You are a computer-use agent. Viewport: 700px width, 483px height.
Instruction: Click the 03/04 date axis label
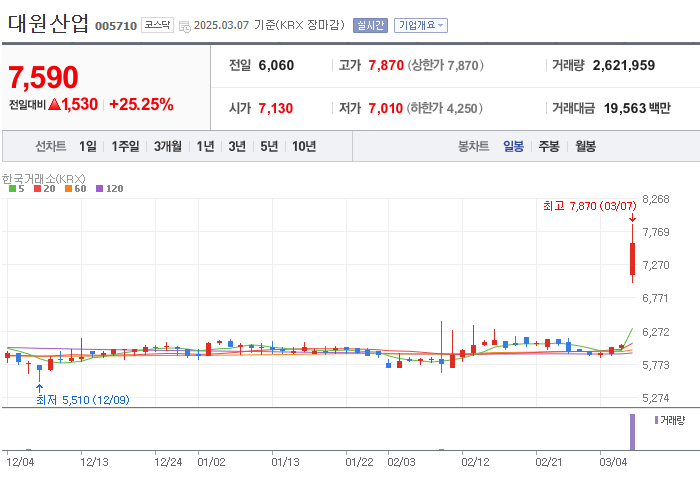pyautogui.click(x=613, y=462)
